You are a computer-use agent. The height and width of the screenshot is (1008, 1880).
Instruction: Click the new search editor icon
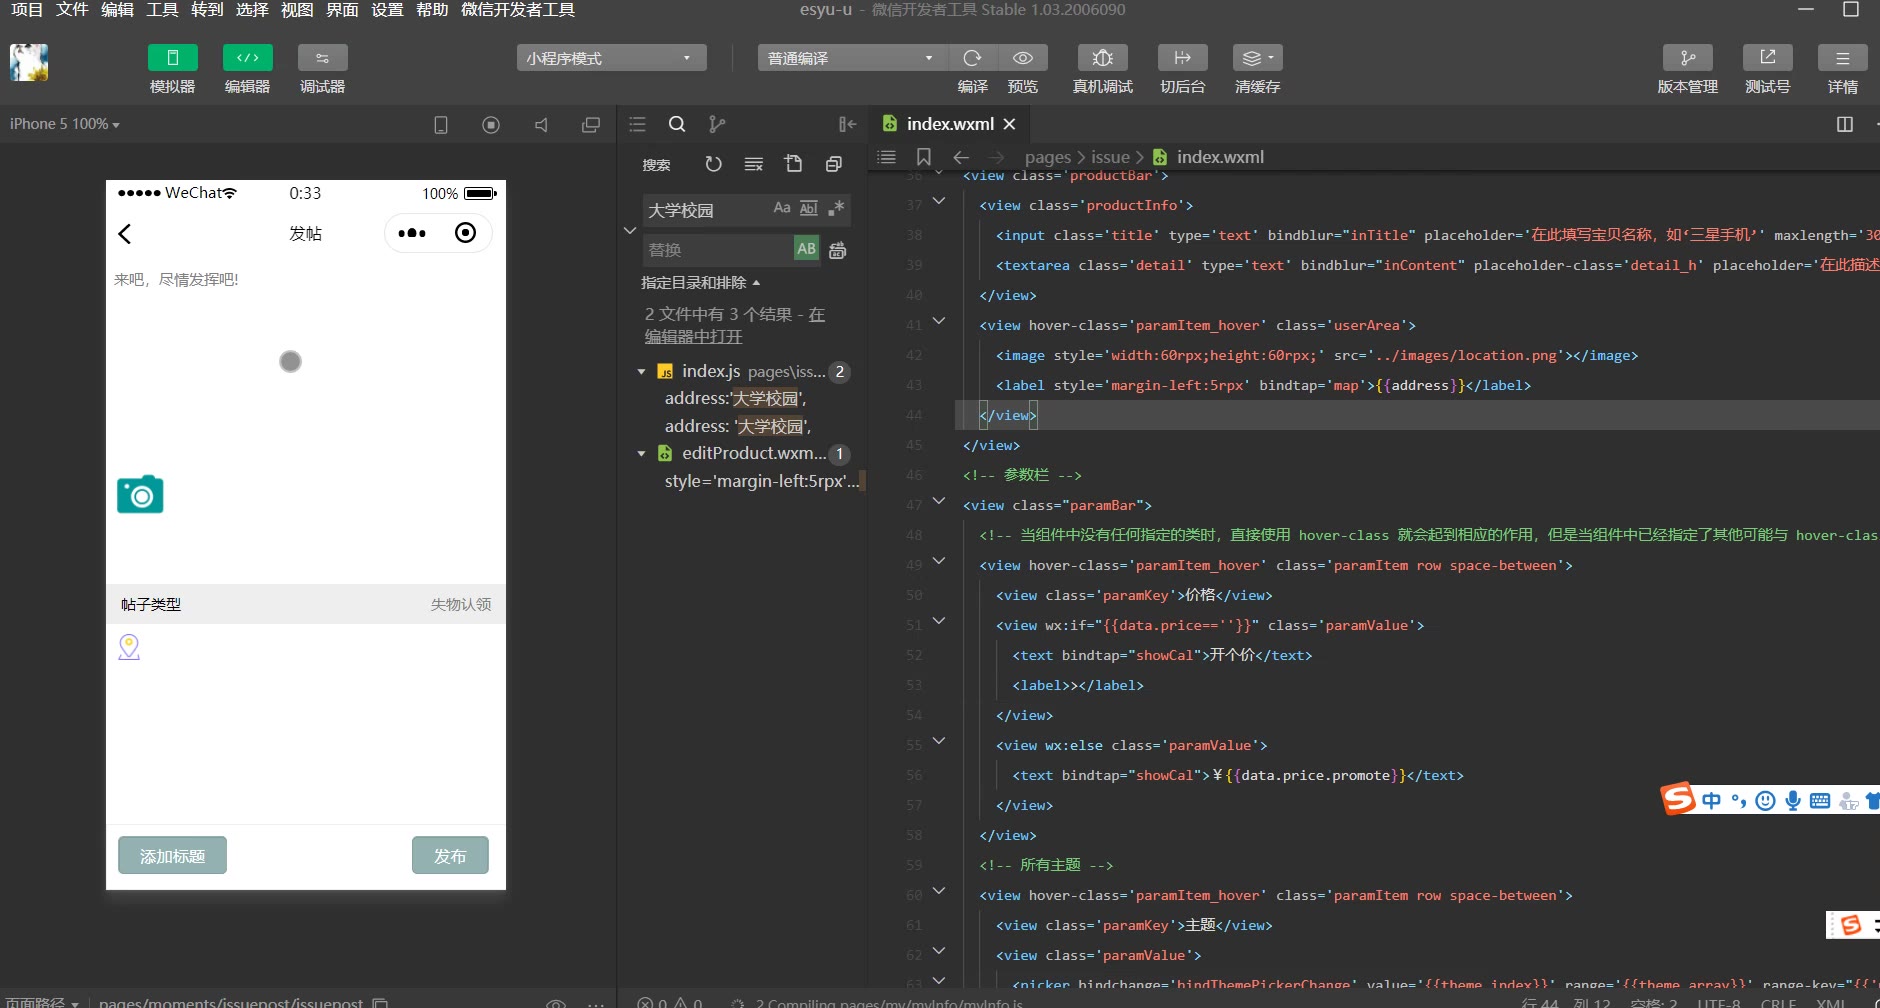793,164
